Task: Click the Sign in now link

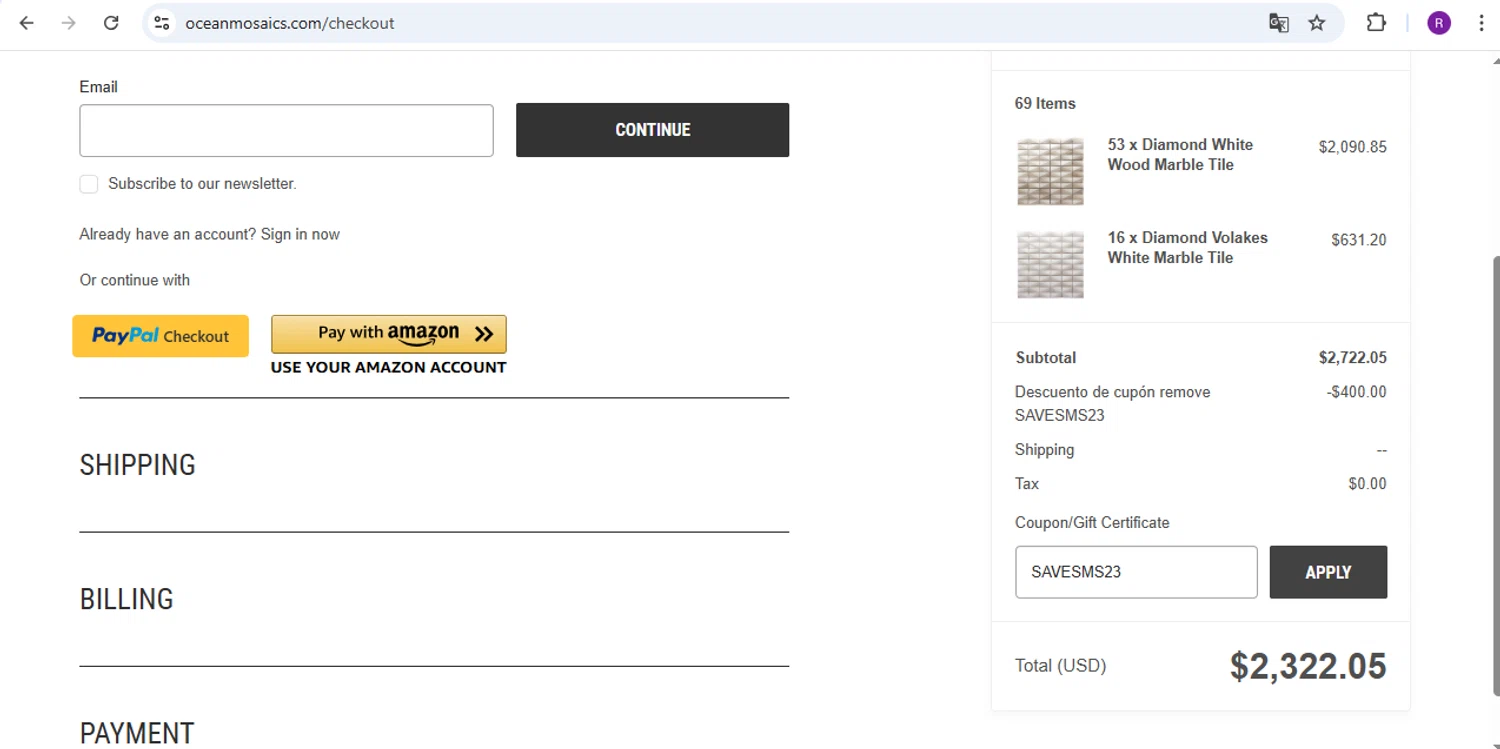Action: (300, 234)
